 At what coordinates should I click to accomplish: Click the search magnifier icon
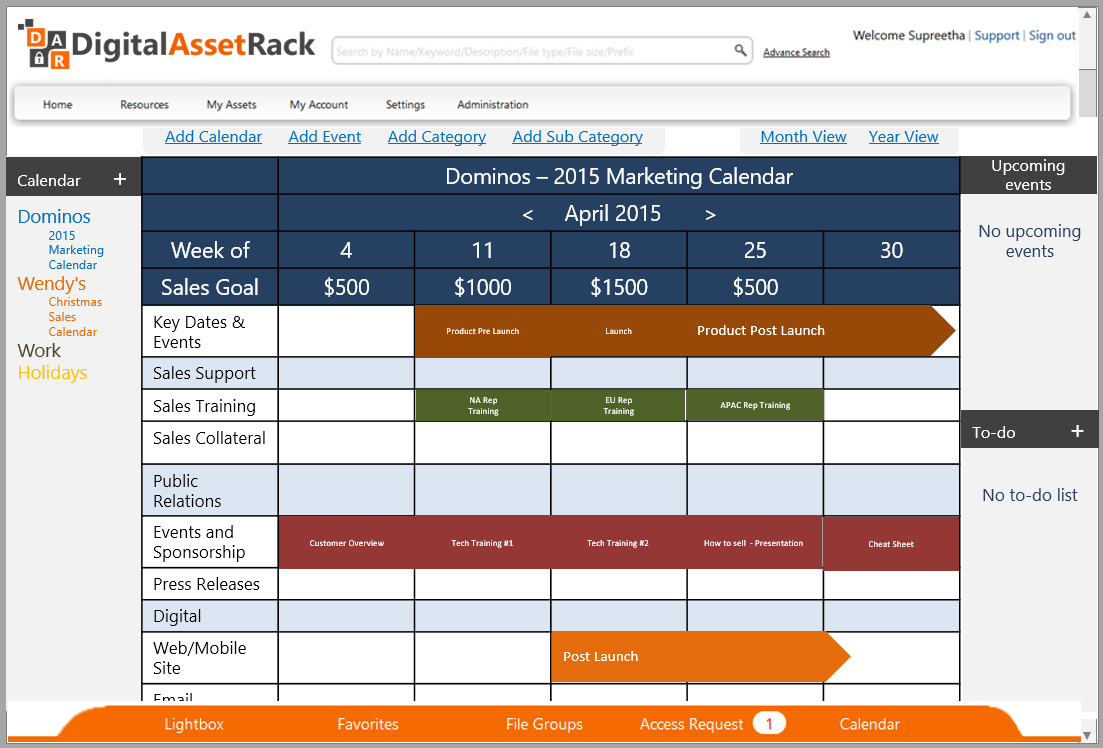click(740, 50)
